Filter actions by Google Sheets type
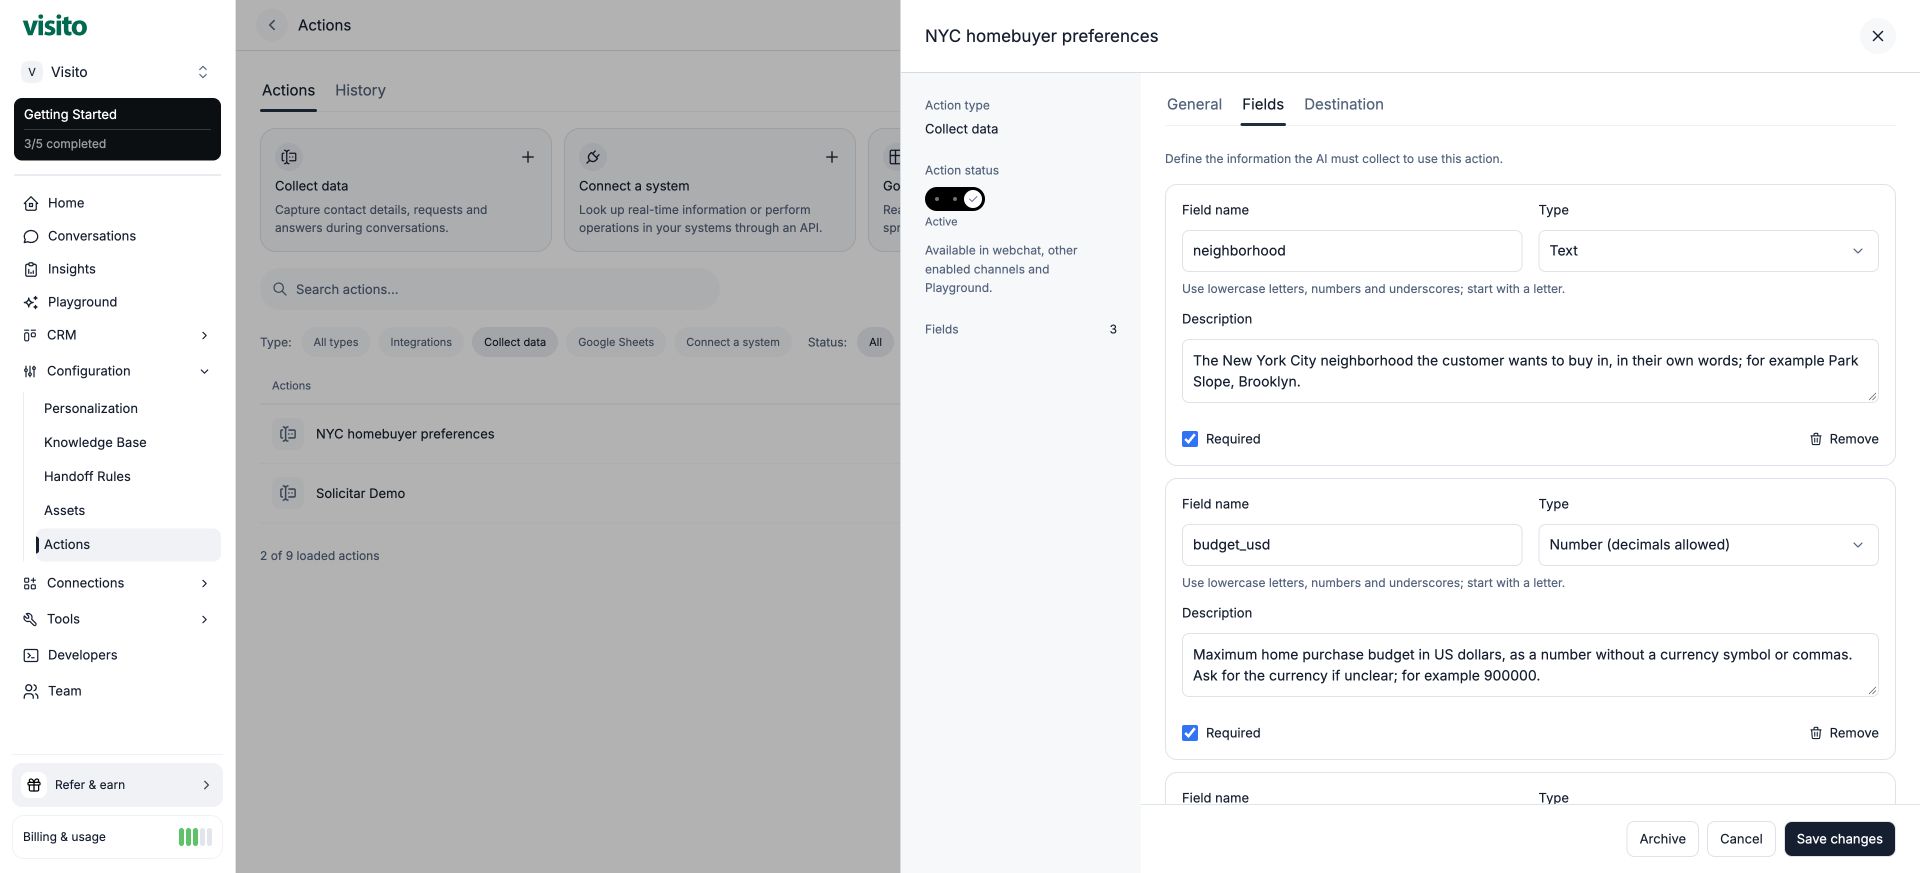This screenshot has width=1920, height=873. tap(616, 342)
